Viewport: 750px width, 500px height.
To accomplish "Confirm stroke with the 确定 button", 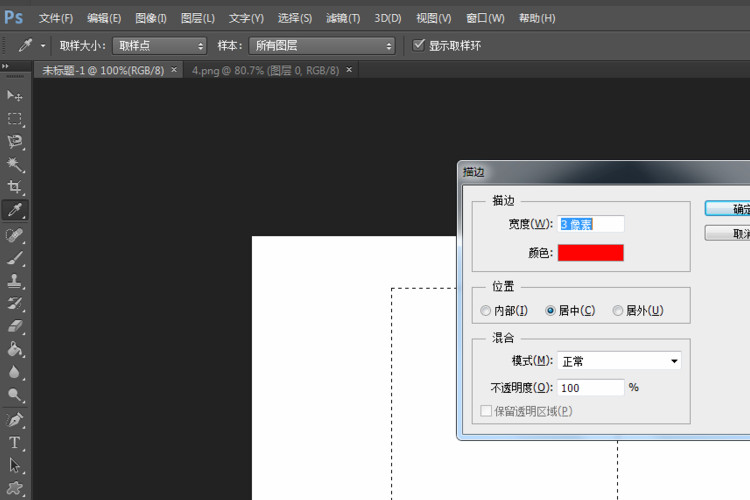I will tap(728, 209).
